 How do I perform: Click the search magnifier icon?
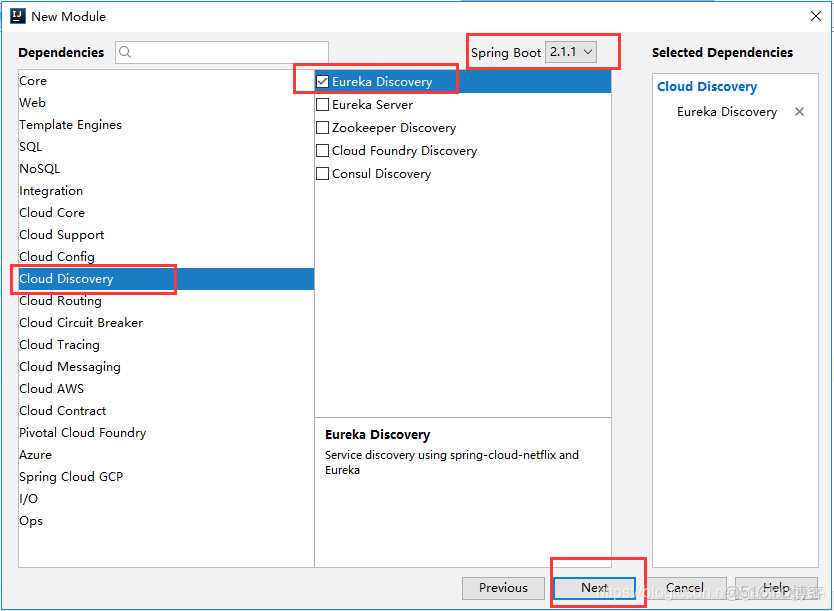coord(126,52)
